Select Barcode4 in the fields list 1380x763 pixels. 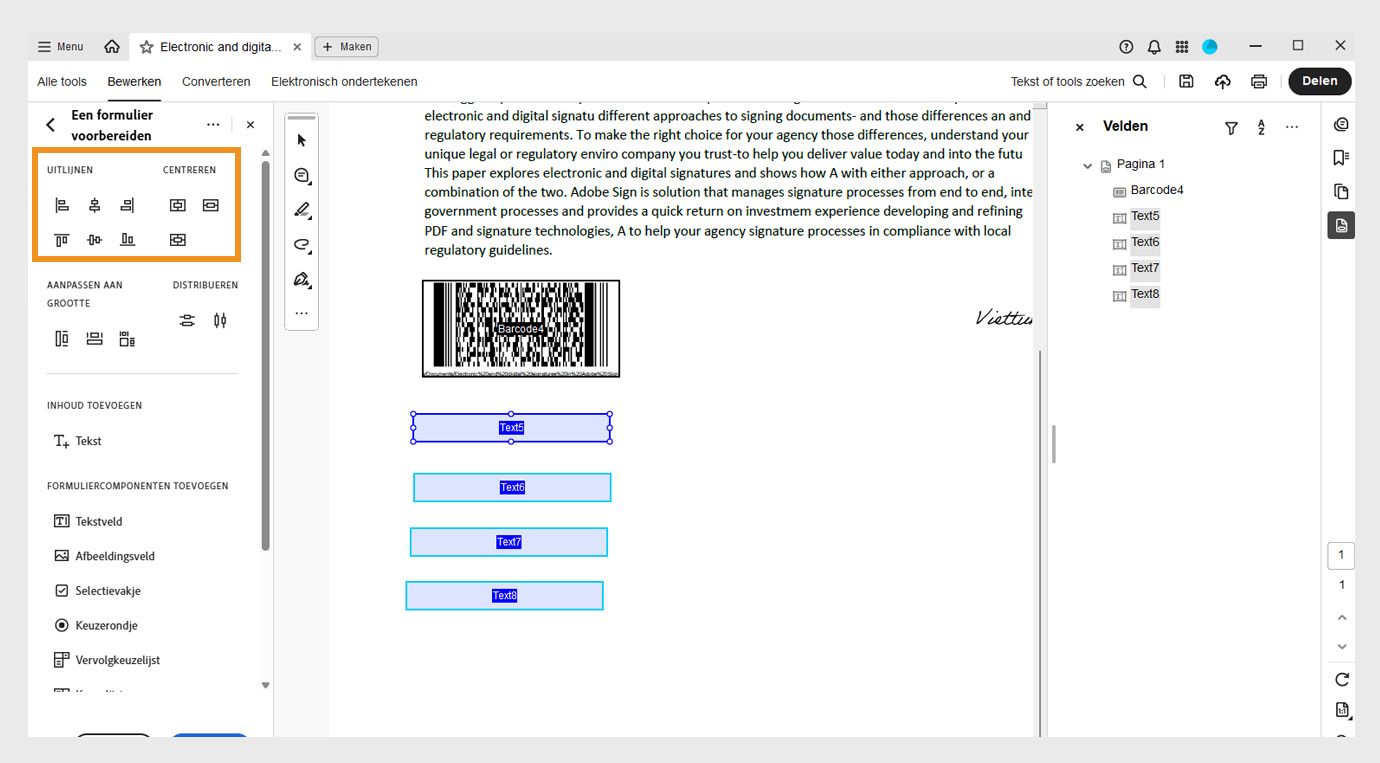click(1157, 190)
